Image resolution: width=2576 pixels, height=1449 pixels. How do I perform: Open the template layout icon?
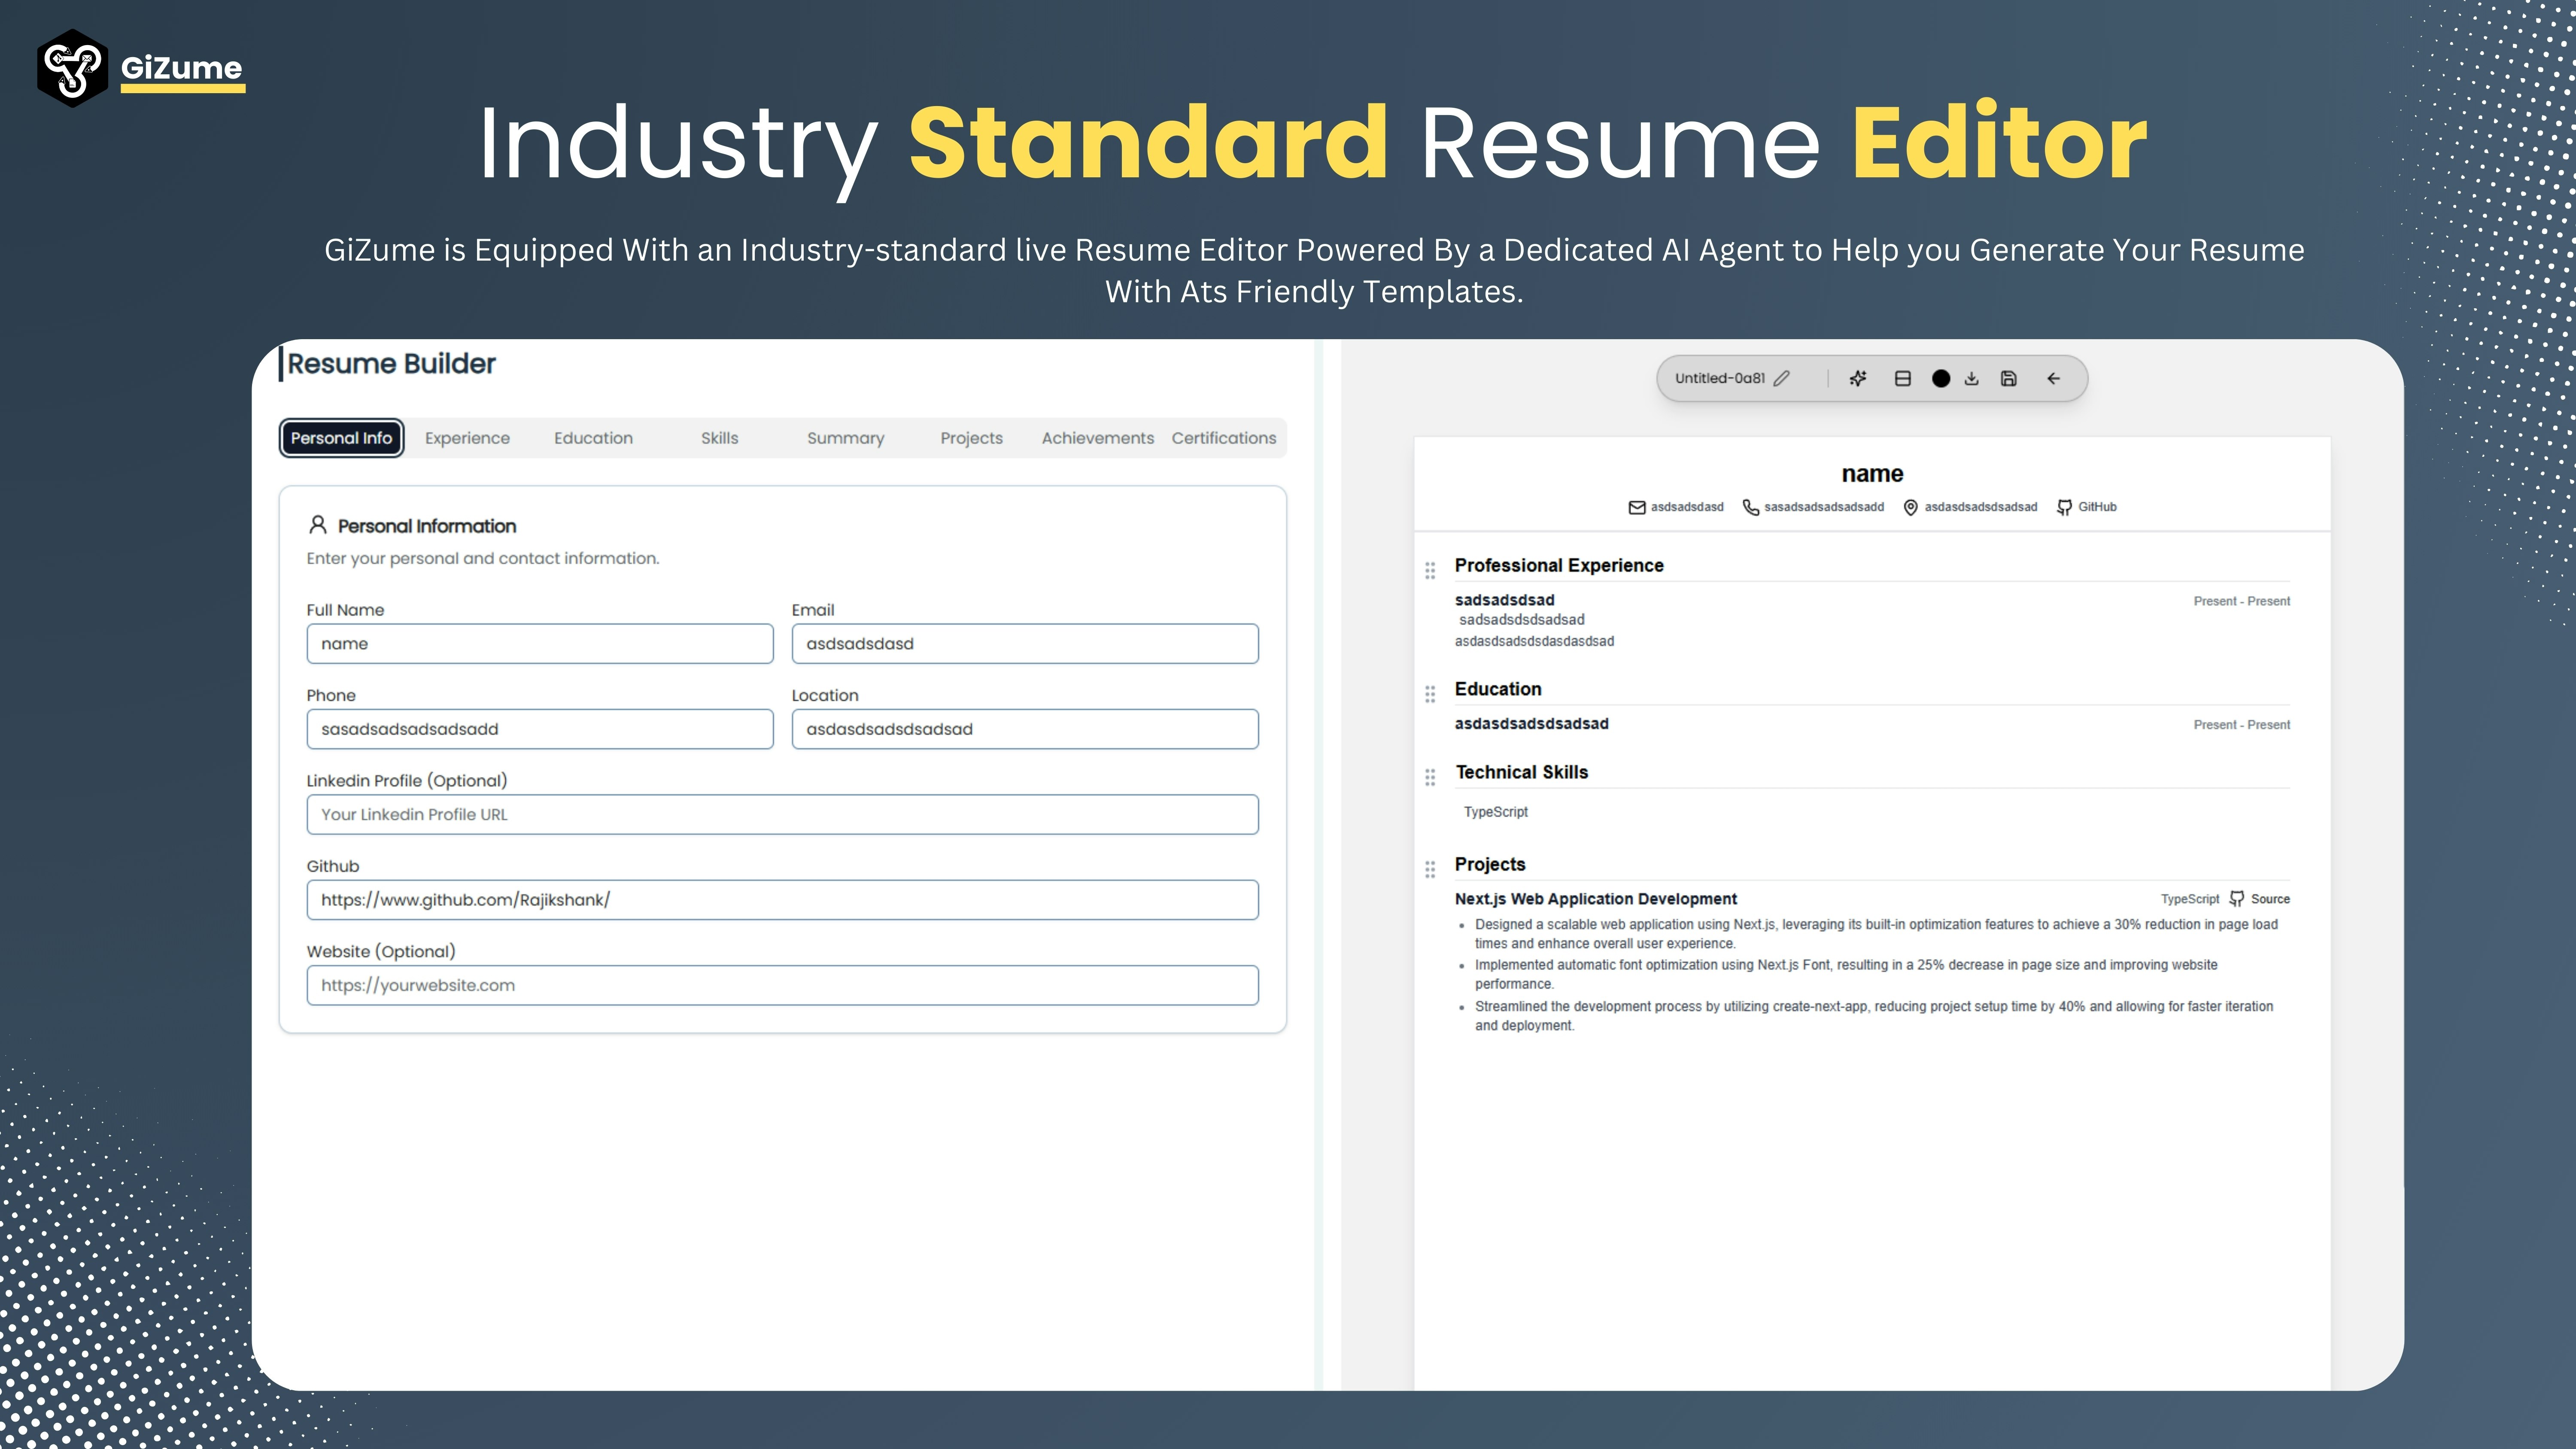[x=1903, y=378]
